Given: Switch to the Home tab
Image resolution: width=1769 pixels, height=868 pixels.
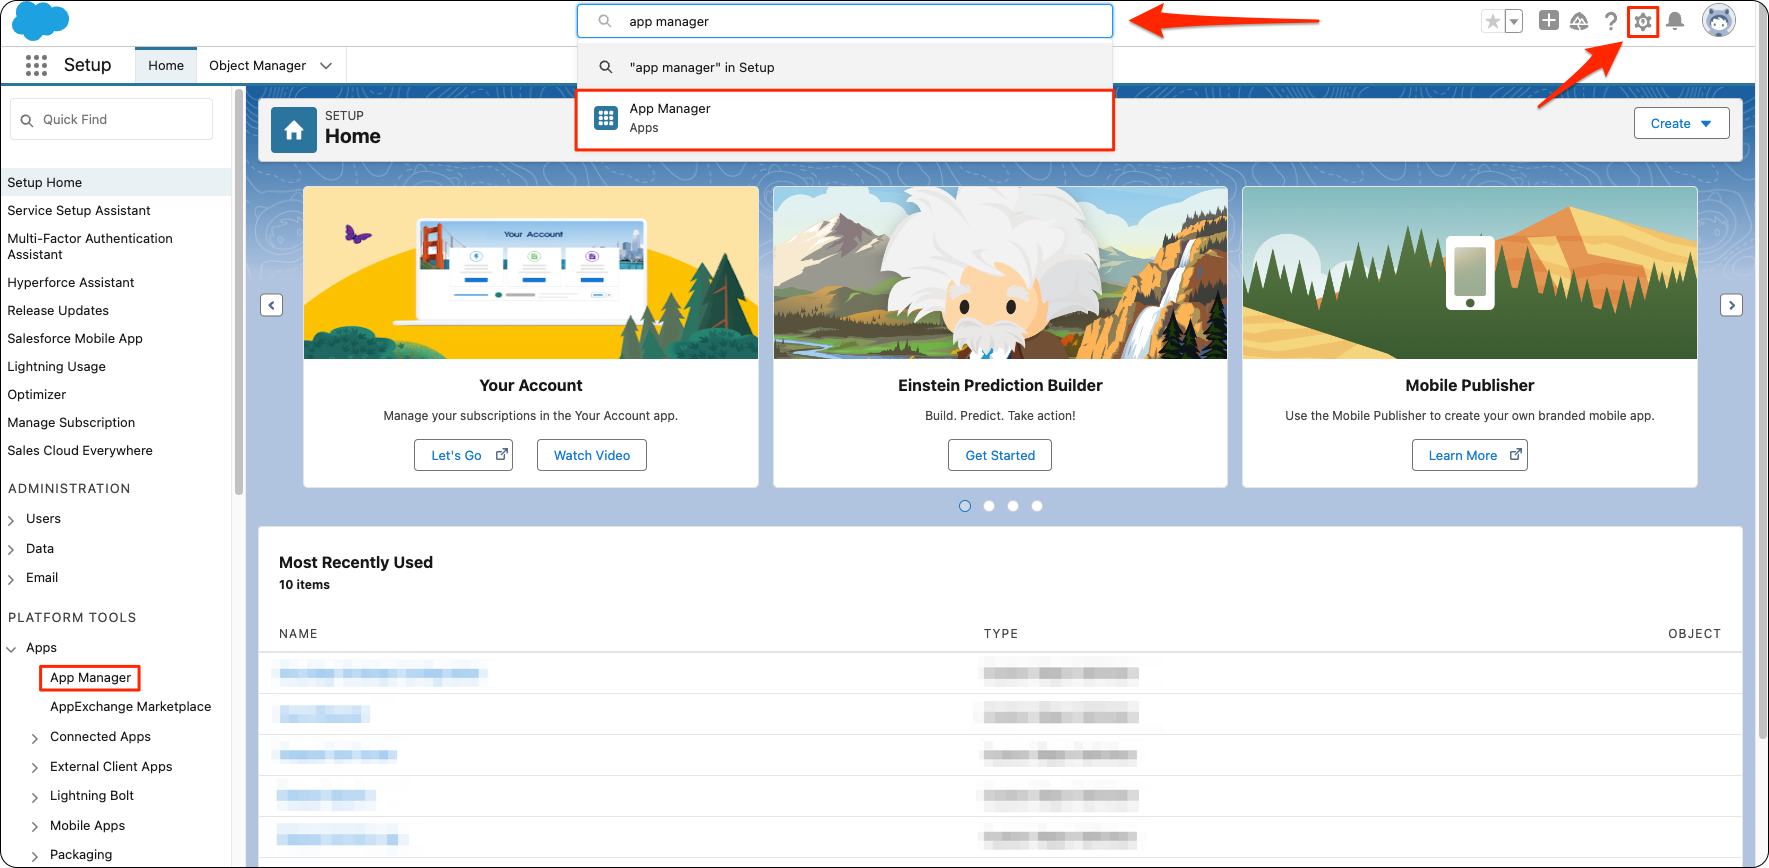Looking at the screenshot, I should pos(166,65).
